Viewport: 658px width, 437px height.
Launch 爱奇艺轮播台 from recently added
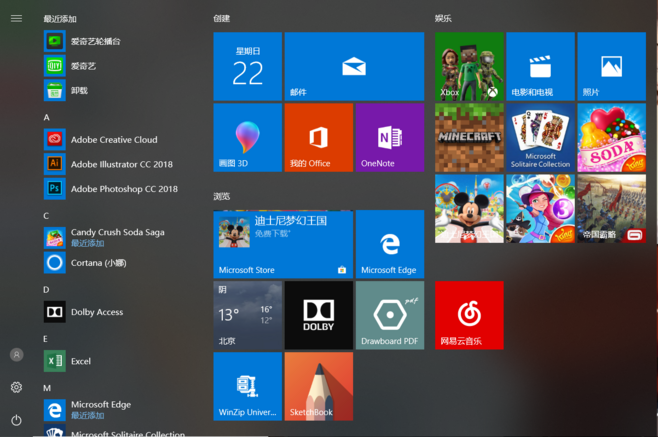[113, 41]
